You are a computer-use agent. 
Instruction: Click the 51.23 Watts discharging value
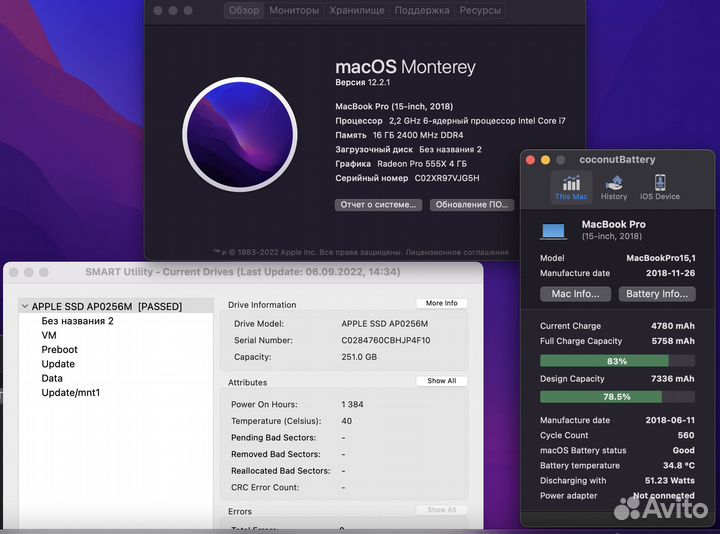pyautogui.click(x=669, y=481)
